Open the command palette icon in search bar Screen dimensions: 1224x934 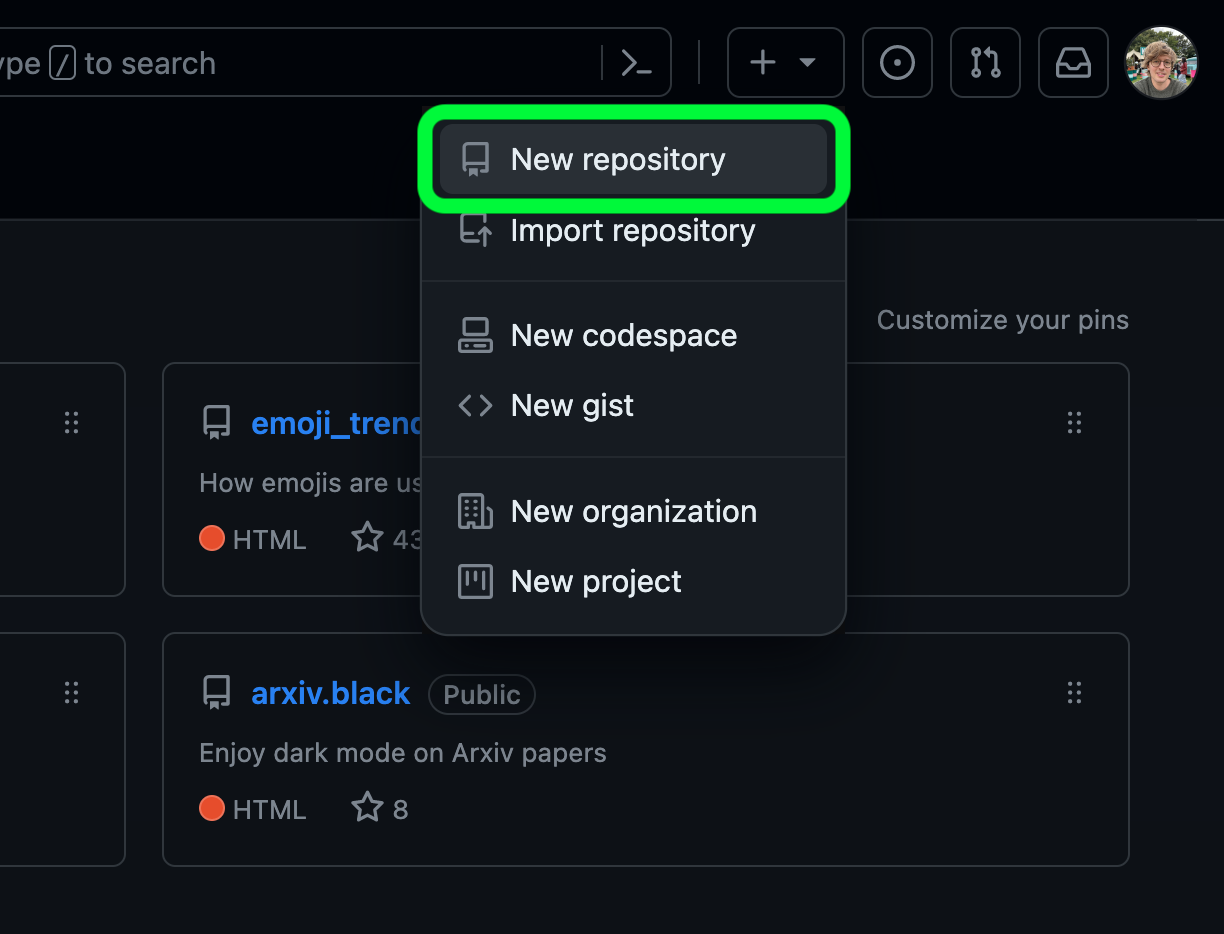[x=636, y=63]
